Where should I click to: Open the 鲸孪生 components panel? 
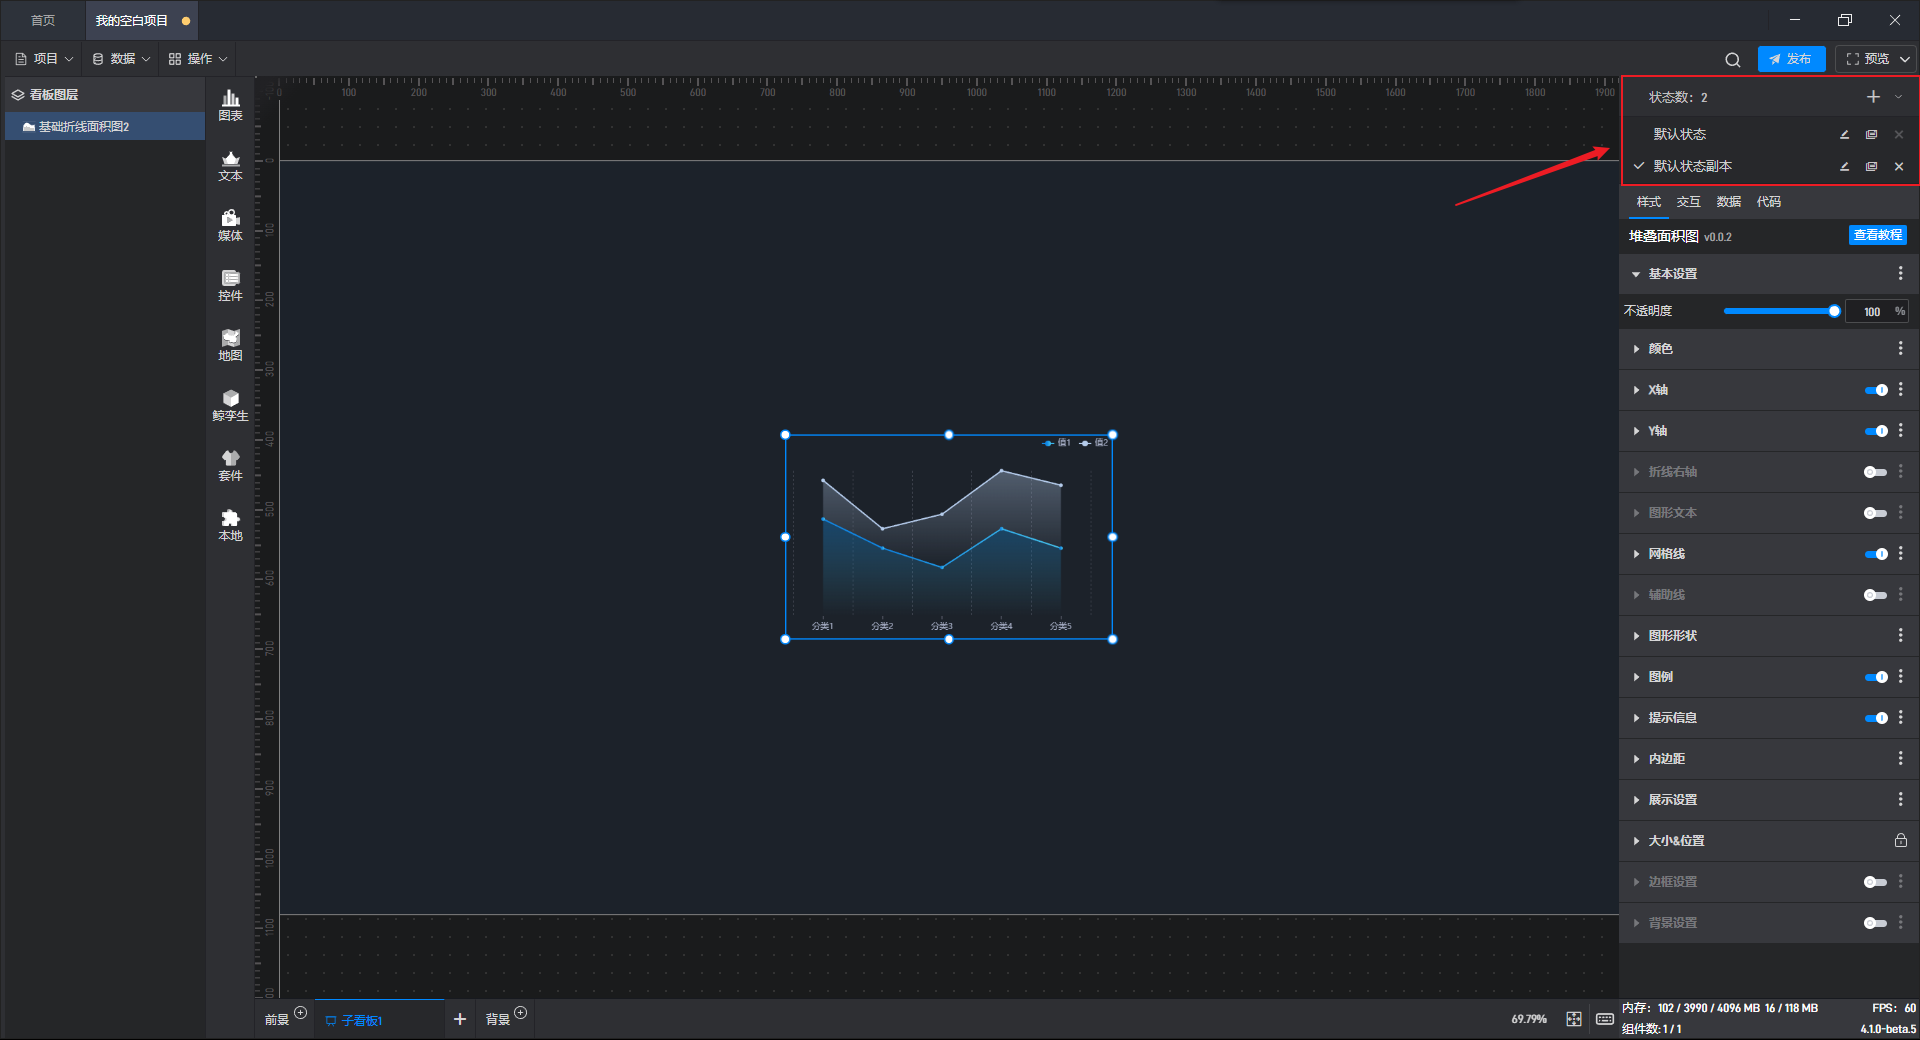(x=230, y=405)
